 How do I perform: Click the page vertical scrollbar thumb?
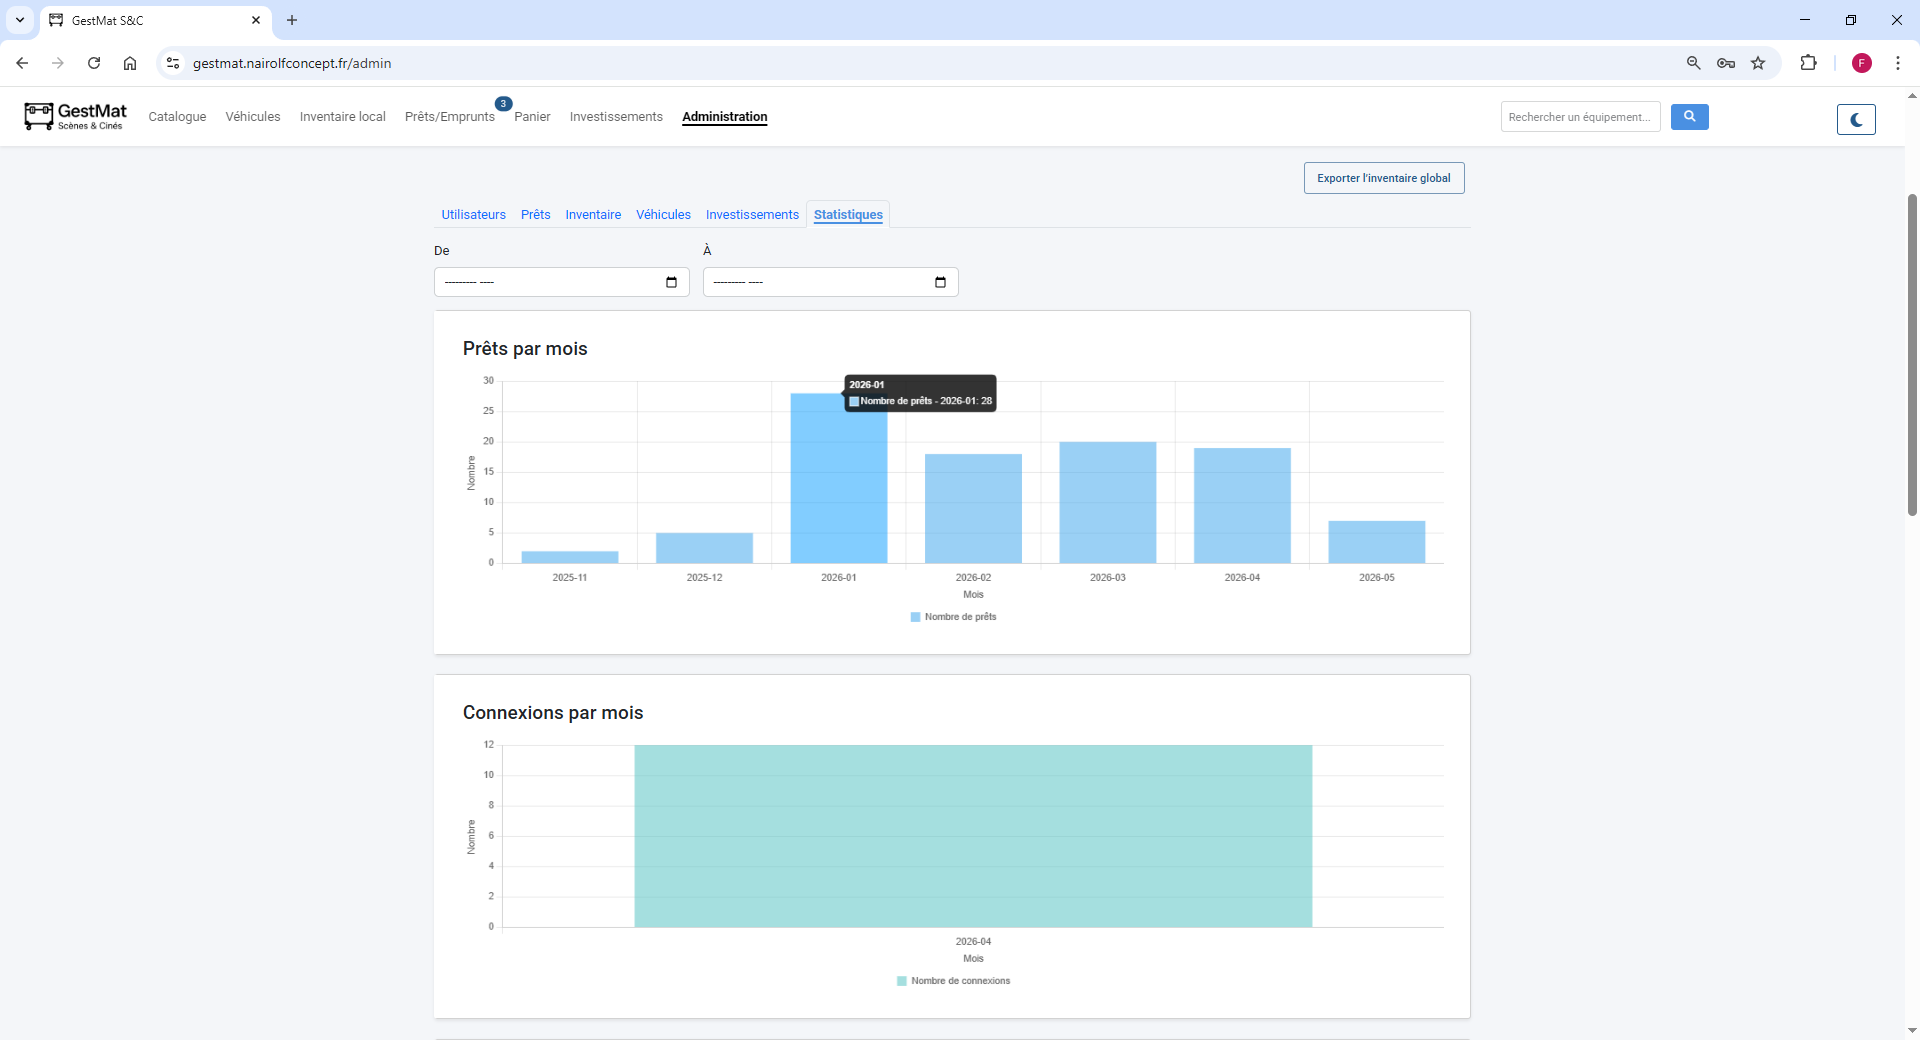point(1912,355)
